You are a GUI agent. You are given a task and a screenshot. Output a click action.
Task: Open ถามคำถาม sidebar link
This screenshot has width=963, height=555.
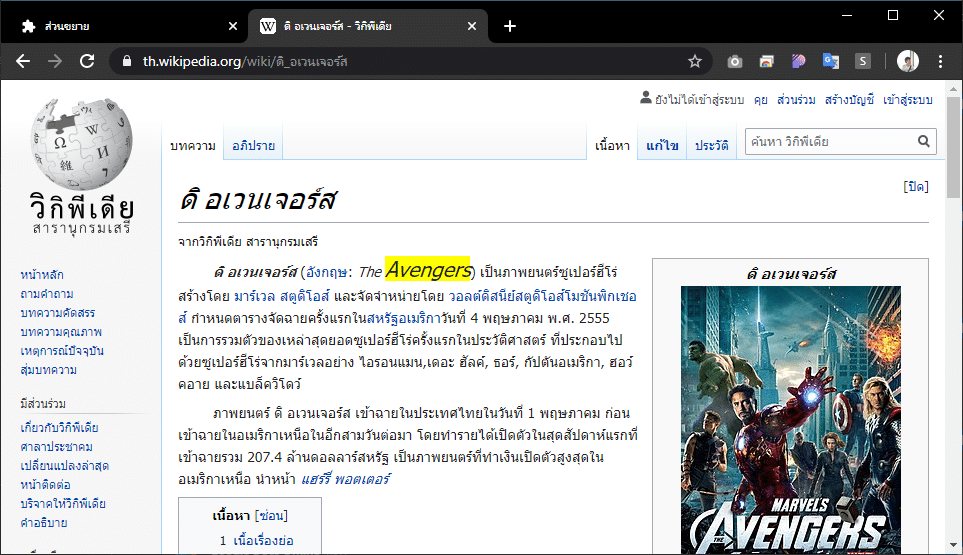(47, 294)
